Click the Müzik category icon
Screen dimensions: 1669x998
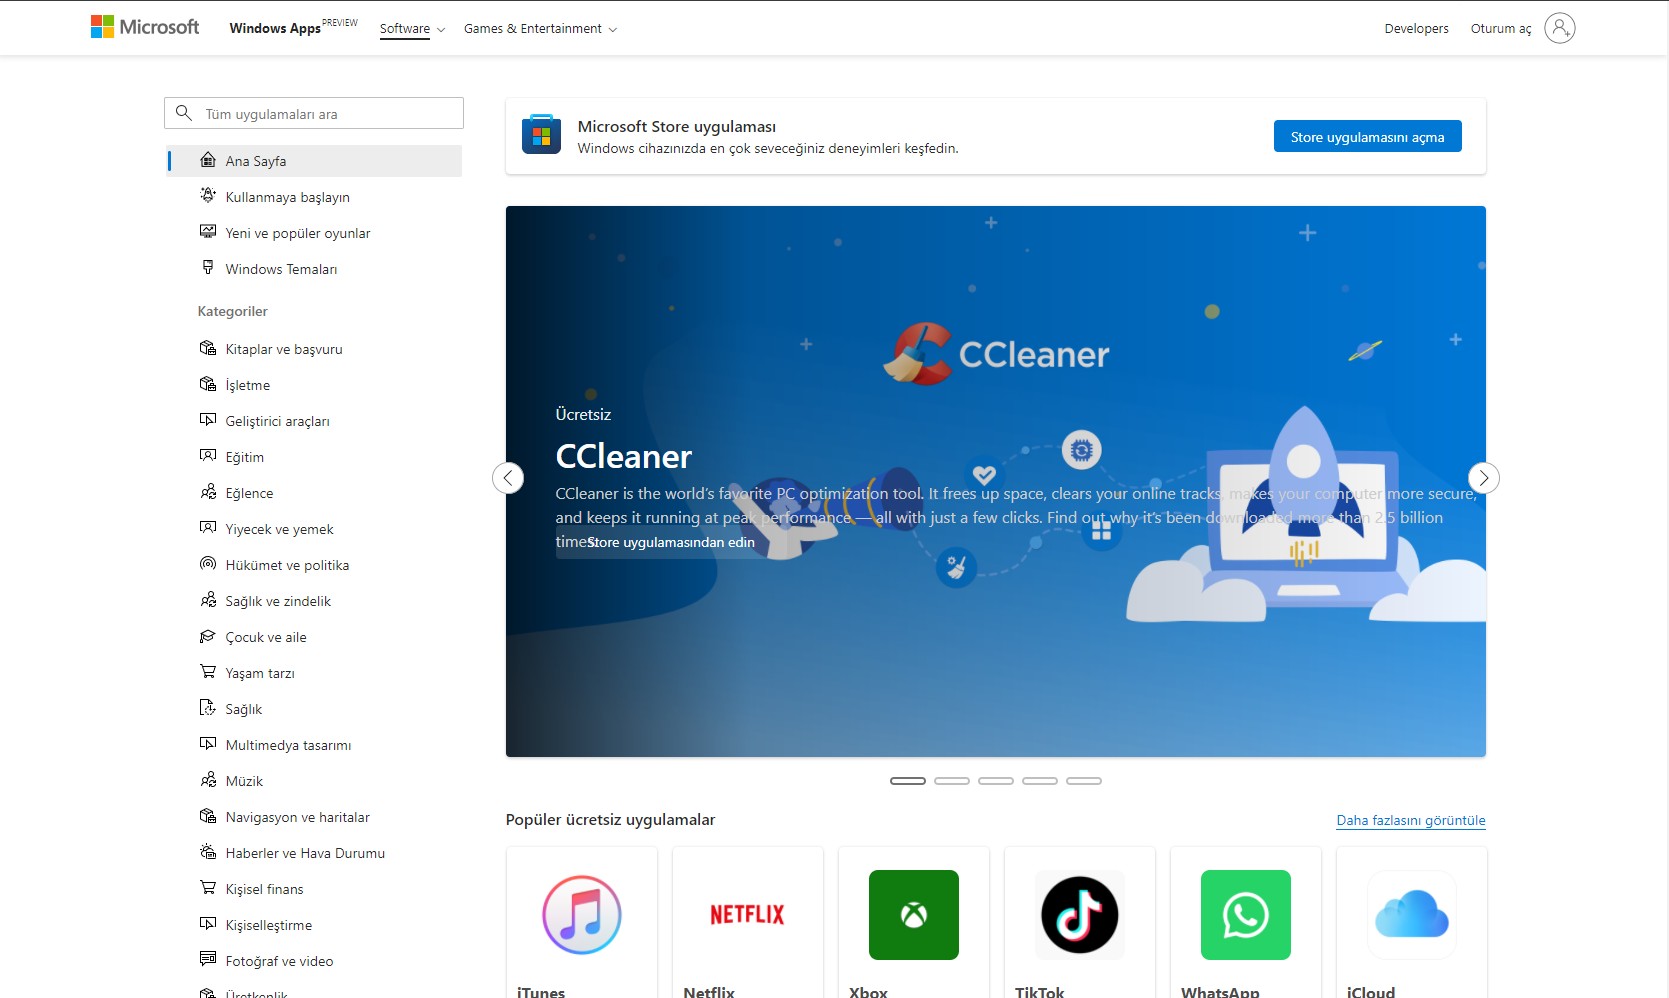point(208,780)
